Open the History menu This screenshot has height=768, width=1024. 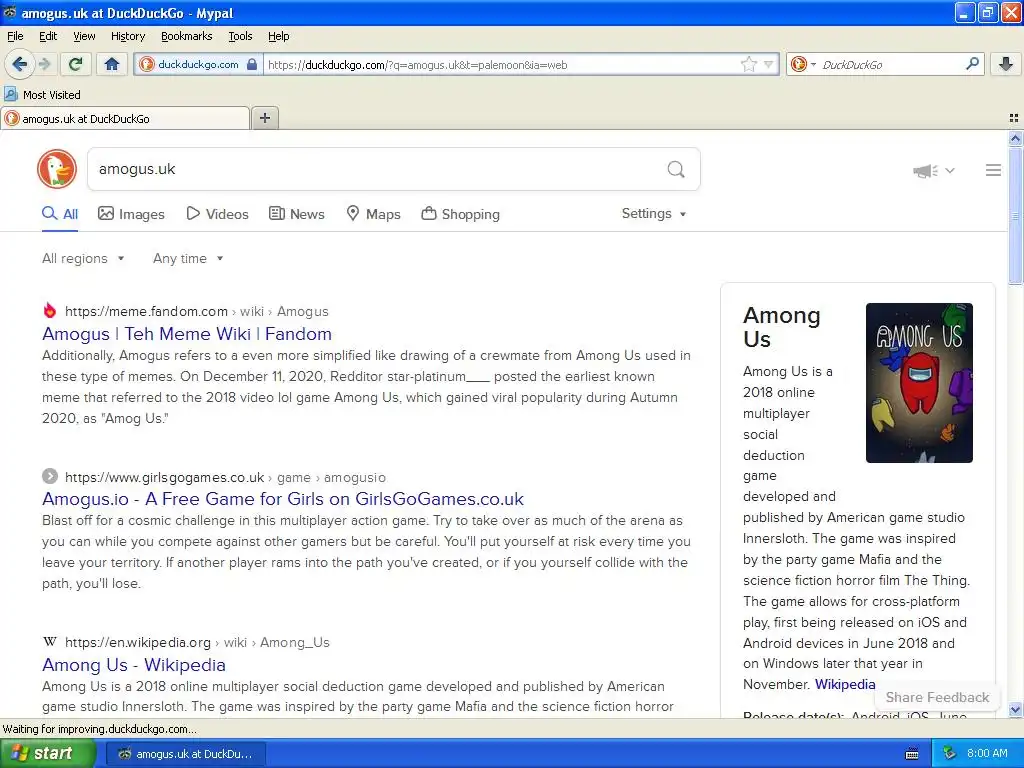pos(127,36)
